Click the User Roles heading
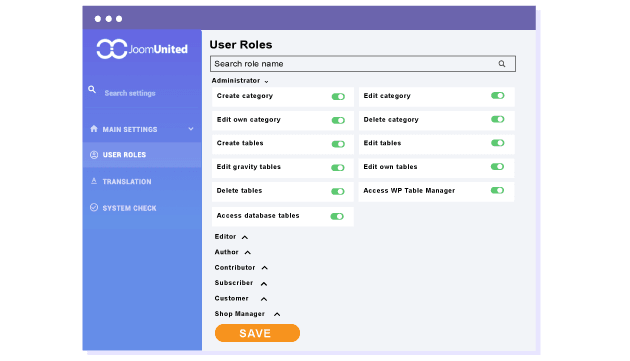630x361 pixels. coord(241,45)
